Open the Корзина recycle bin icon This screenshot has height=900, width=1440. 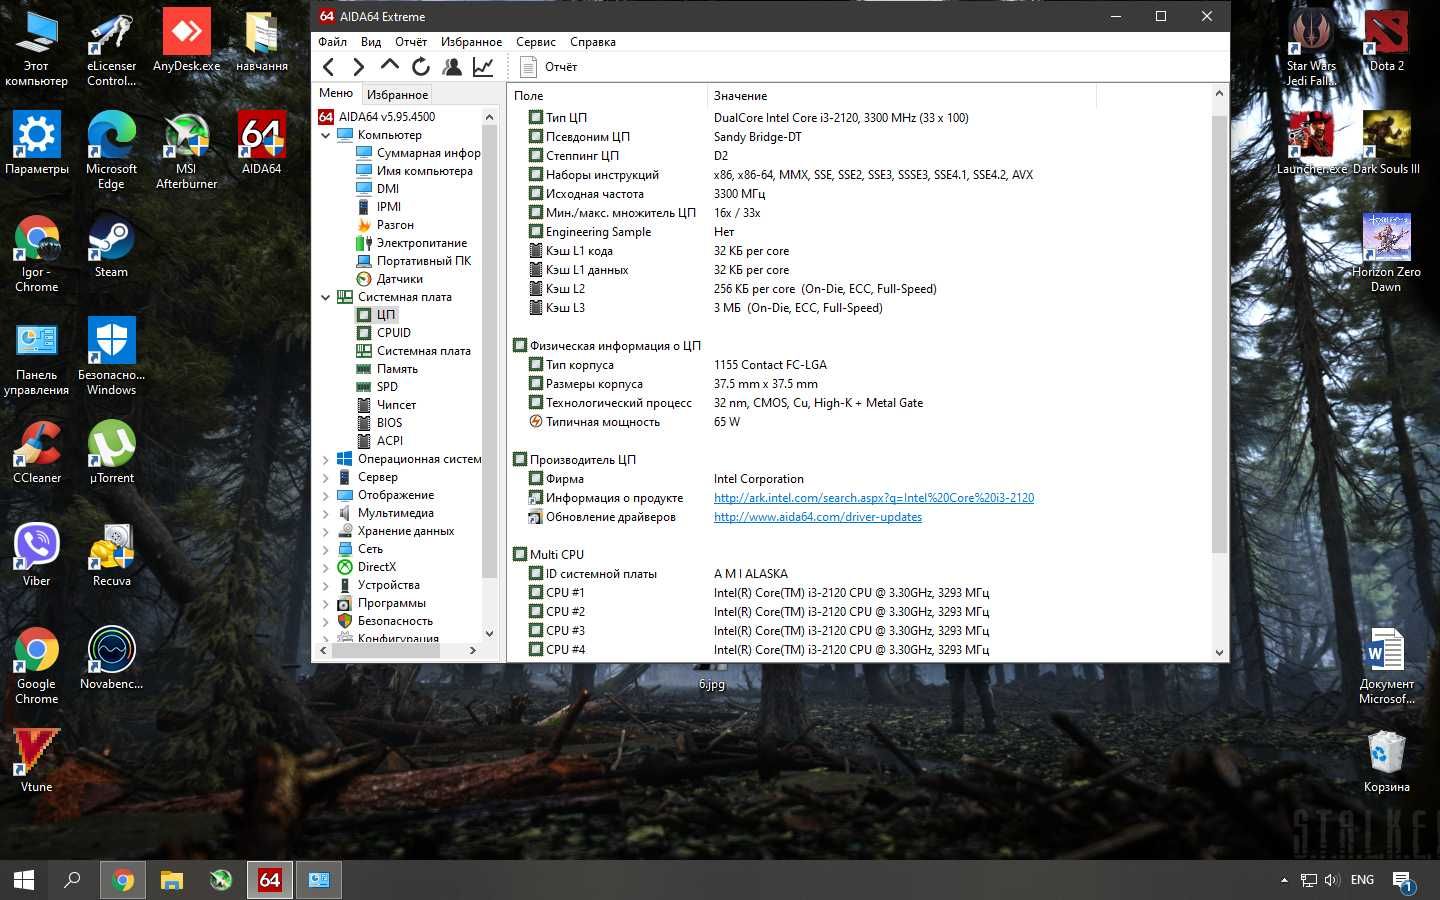(1386, 761)
